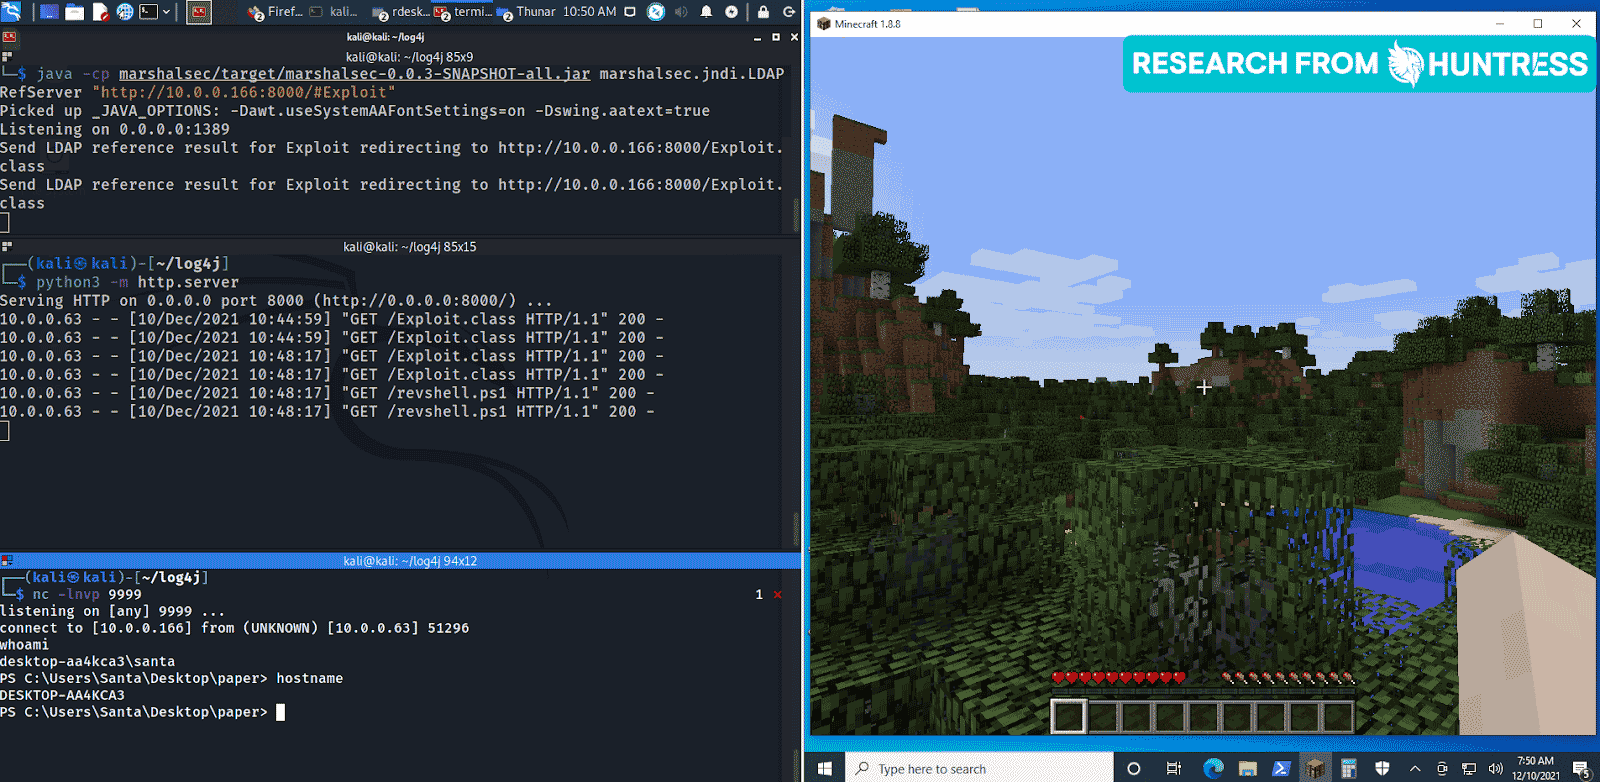The height and width of the screenshot is (782, 1600).
Task: Launch terminal emulator from Kali panel
Action: coord(148,12)
